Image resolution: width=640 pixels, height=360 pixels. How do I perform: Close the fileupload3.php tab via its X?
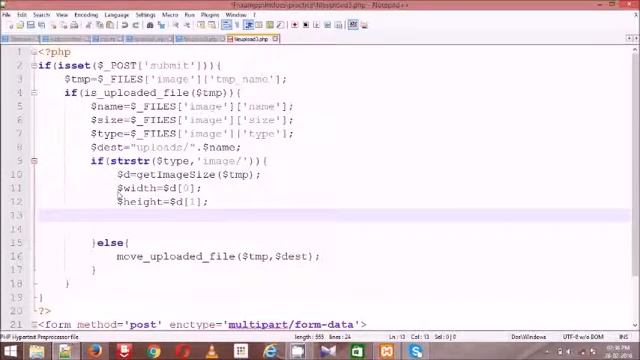pos(276,39)
